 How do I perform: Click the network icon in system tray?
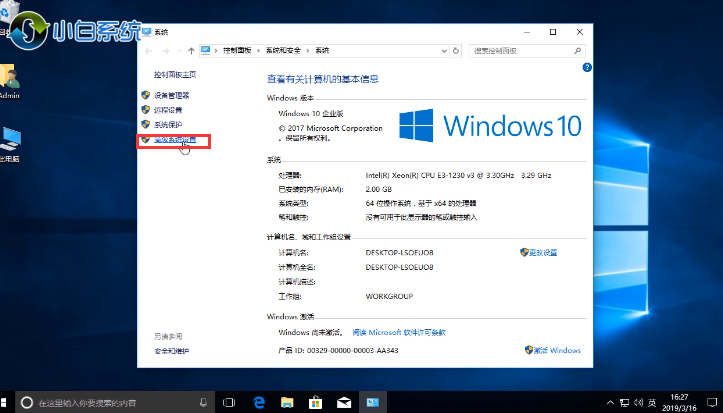(x=624, y=402)
